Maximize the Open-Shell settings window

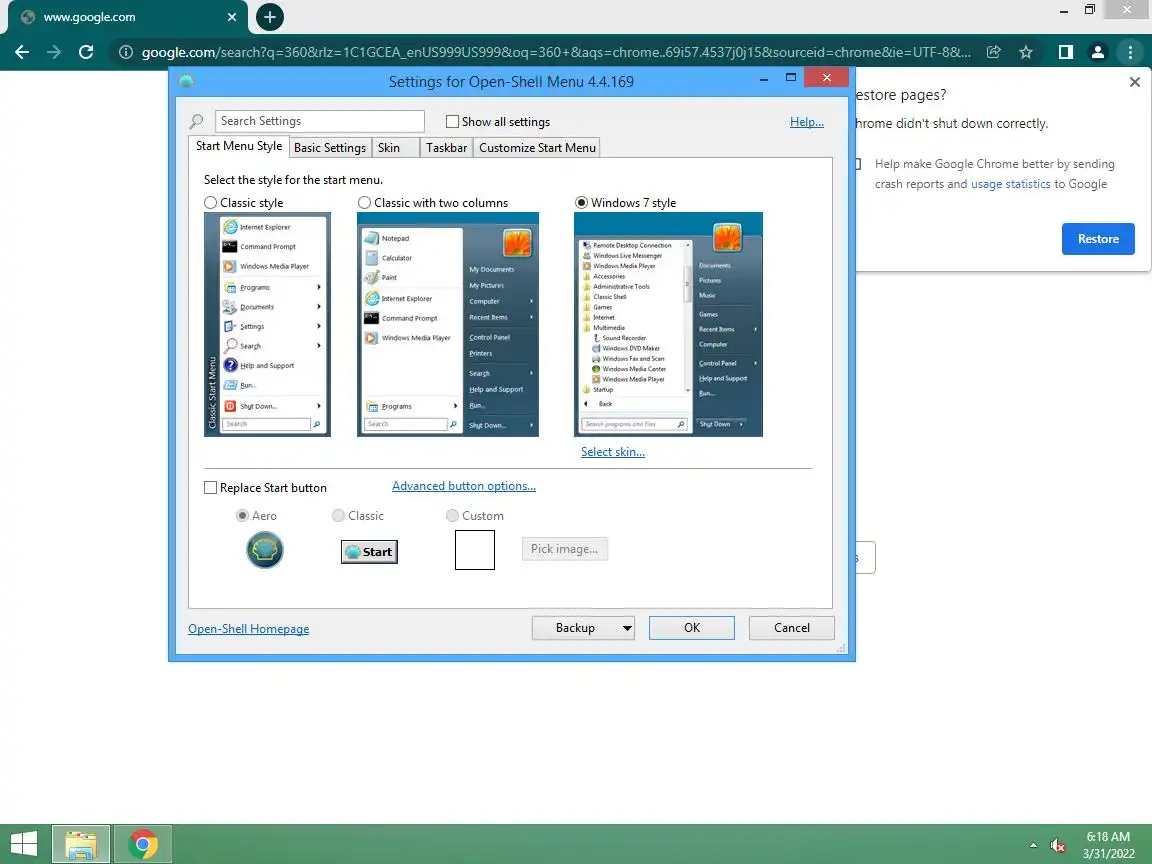point(791,77)
